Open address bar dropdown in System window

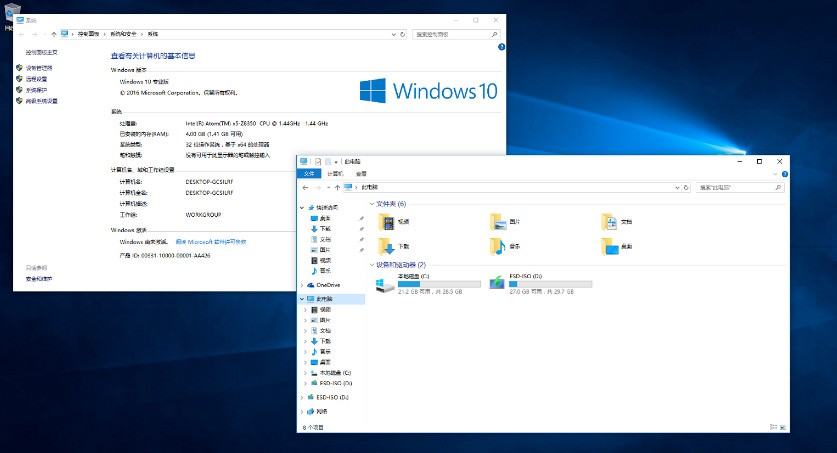[394, 34]
